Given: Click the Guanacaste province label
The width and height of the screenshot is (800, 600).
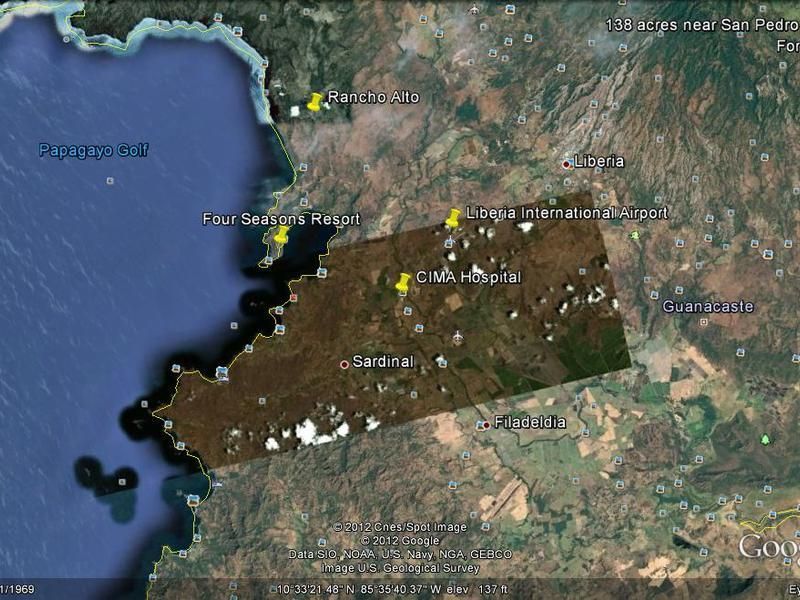Looking at the screenshot, I should coord(707,307).
